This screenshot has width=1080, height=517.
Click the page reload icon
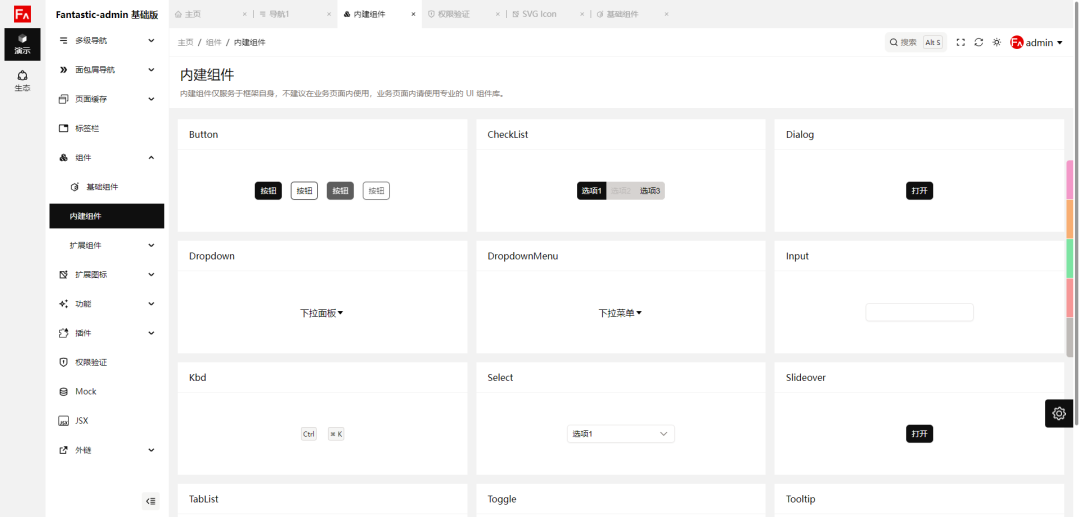pos(979,42)
